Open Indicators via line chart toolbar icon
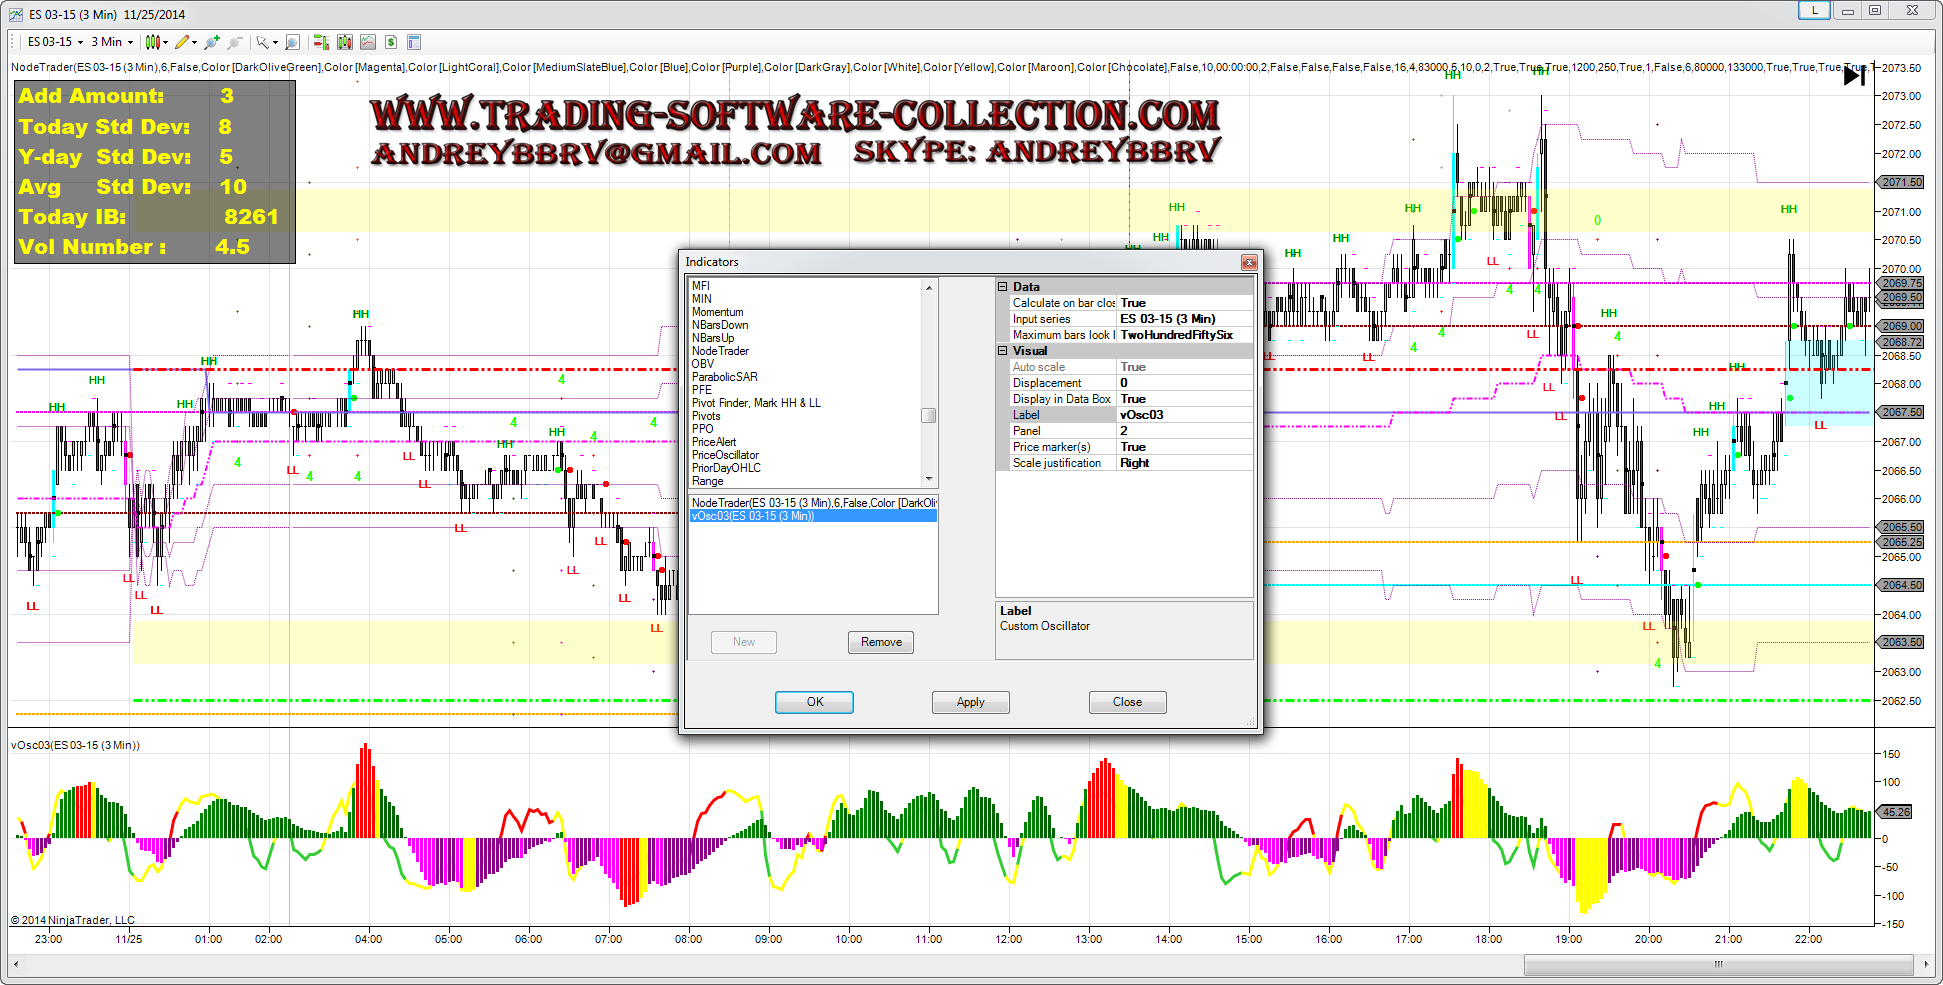This screenshot has height=985, width=1943. (368, 42)
